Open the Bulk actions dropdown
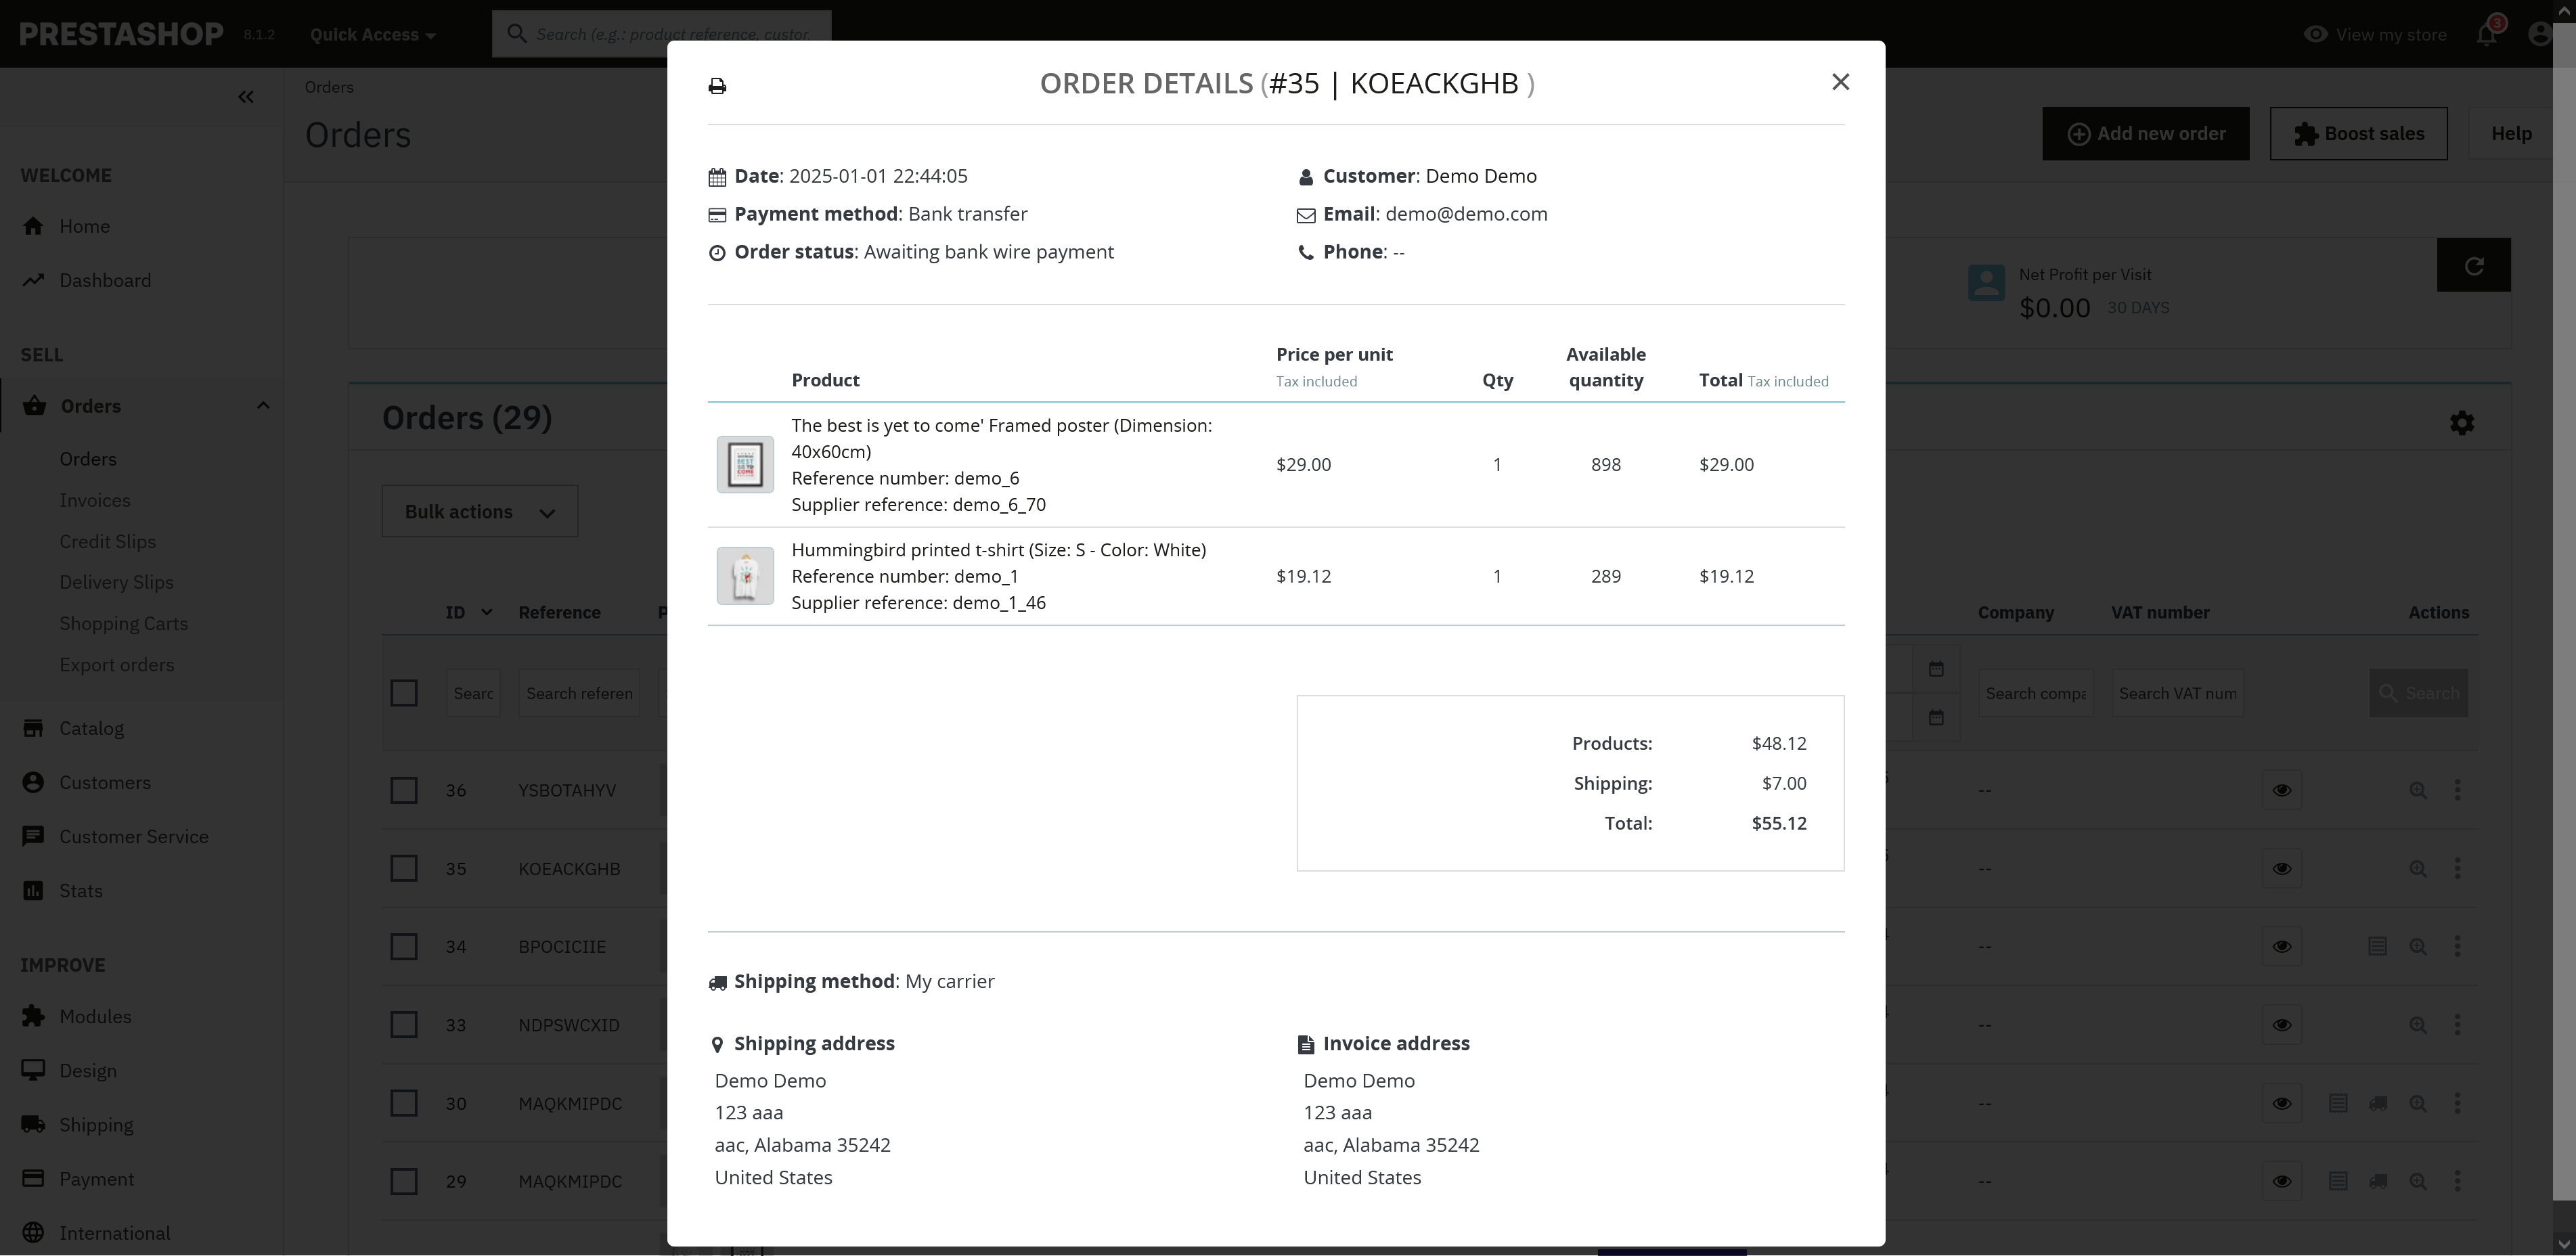 pos(480,511)
